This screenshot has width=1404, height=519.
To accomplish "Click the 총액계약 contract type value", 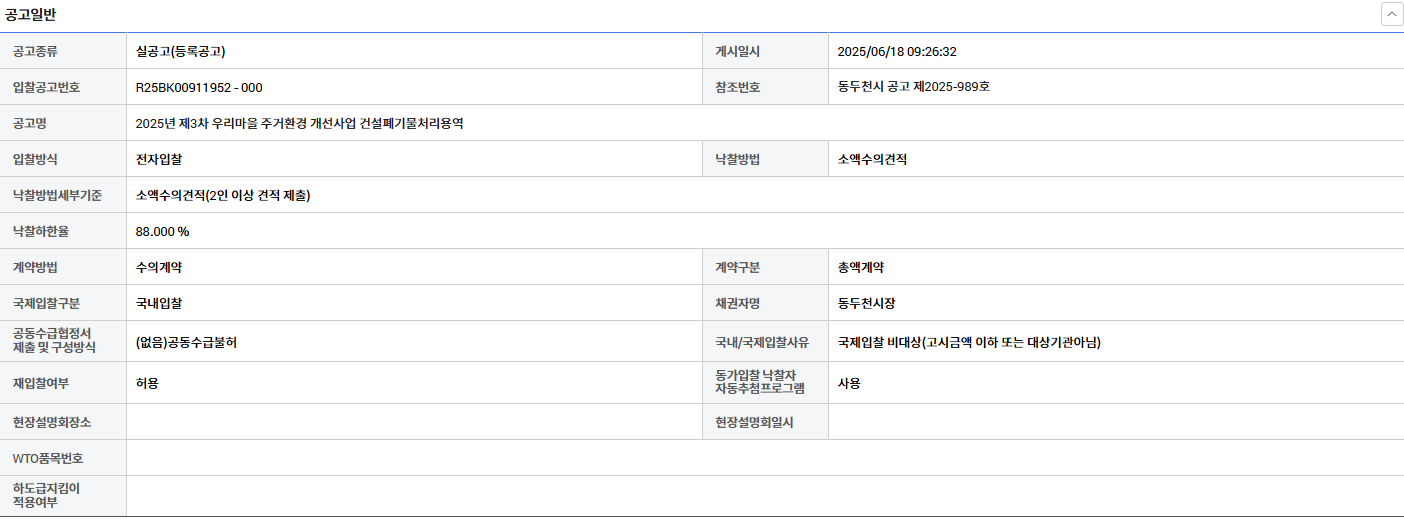I will coord(861,267).
